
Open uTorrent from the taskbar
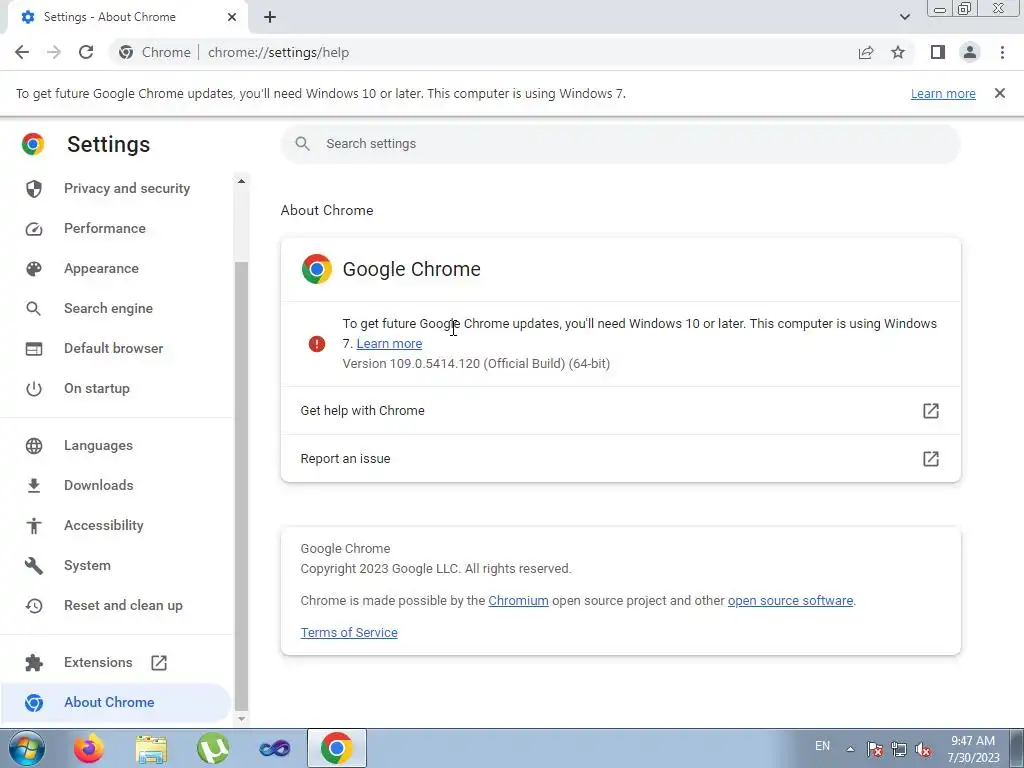tap(213, 748)
